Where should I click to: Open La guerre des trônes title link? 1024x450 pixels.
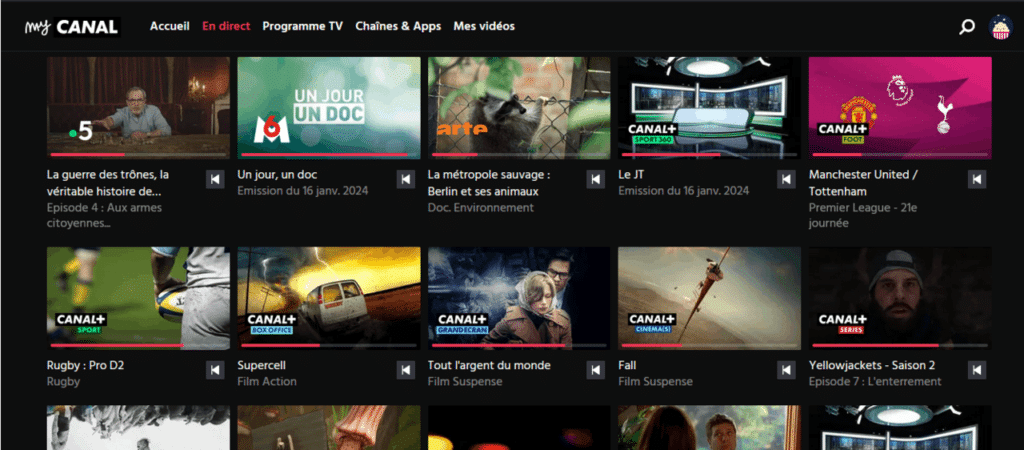tap(108, 183)
